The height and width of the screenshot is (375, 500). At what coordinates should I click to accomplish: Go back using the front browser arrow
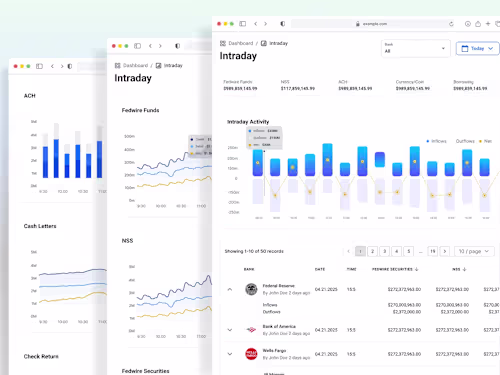pyautogui.click(x=256, y=24)
